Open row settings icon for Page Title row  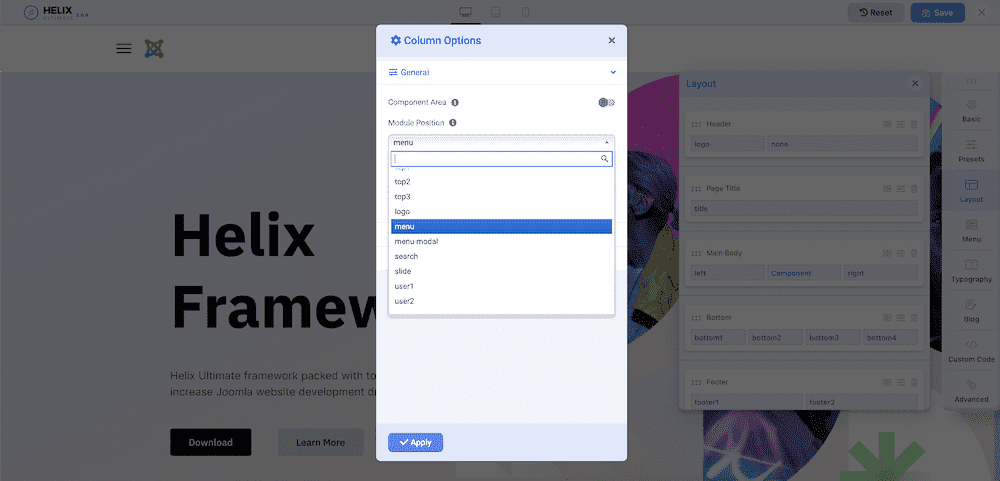click(901, 189)
